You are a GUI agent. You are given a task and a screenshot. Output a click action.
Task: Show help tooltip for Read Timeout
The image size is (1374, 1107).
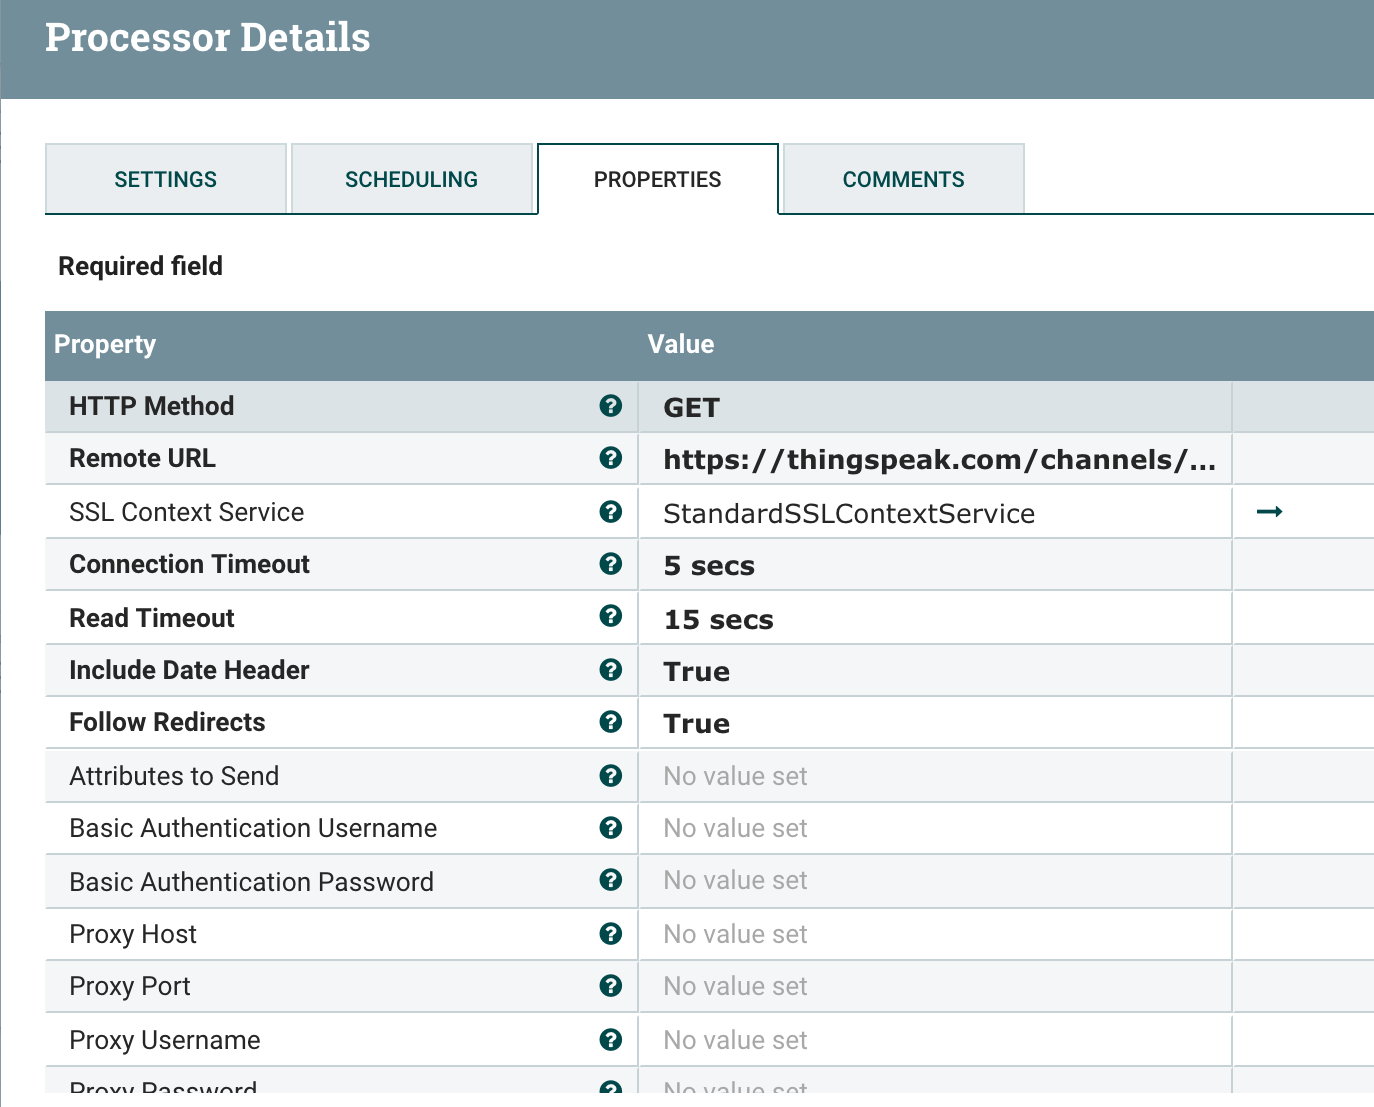tap(610, 617)
